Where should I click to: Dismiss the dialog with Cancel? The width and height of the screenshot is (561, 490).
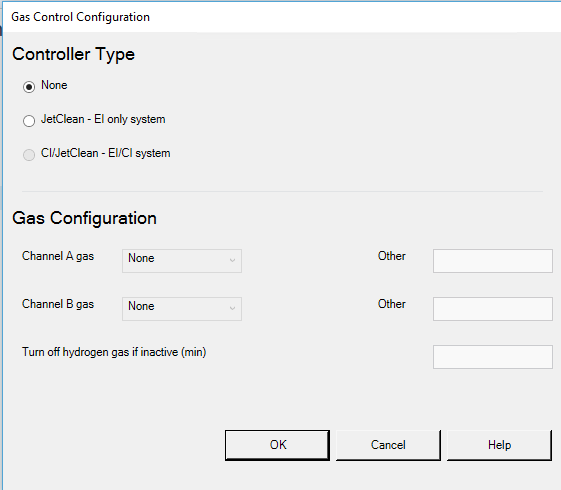(388, 445)
